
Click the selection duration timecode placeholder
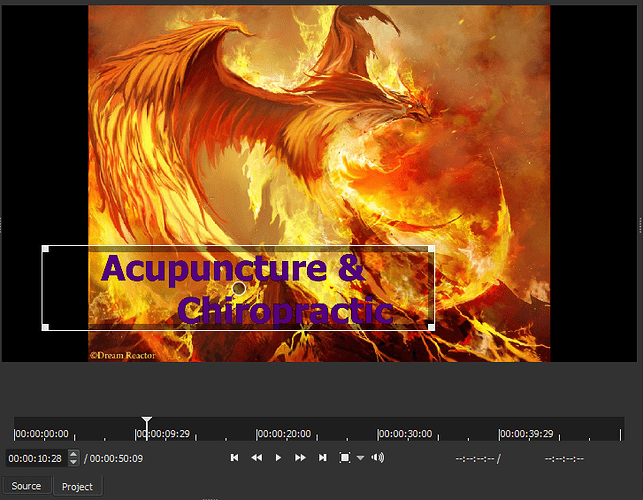[564, 459]
